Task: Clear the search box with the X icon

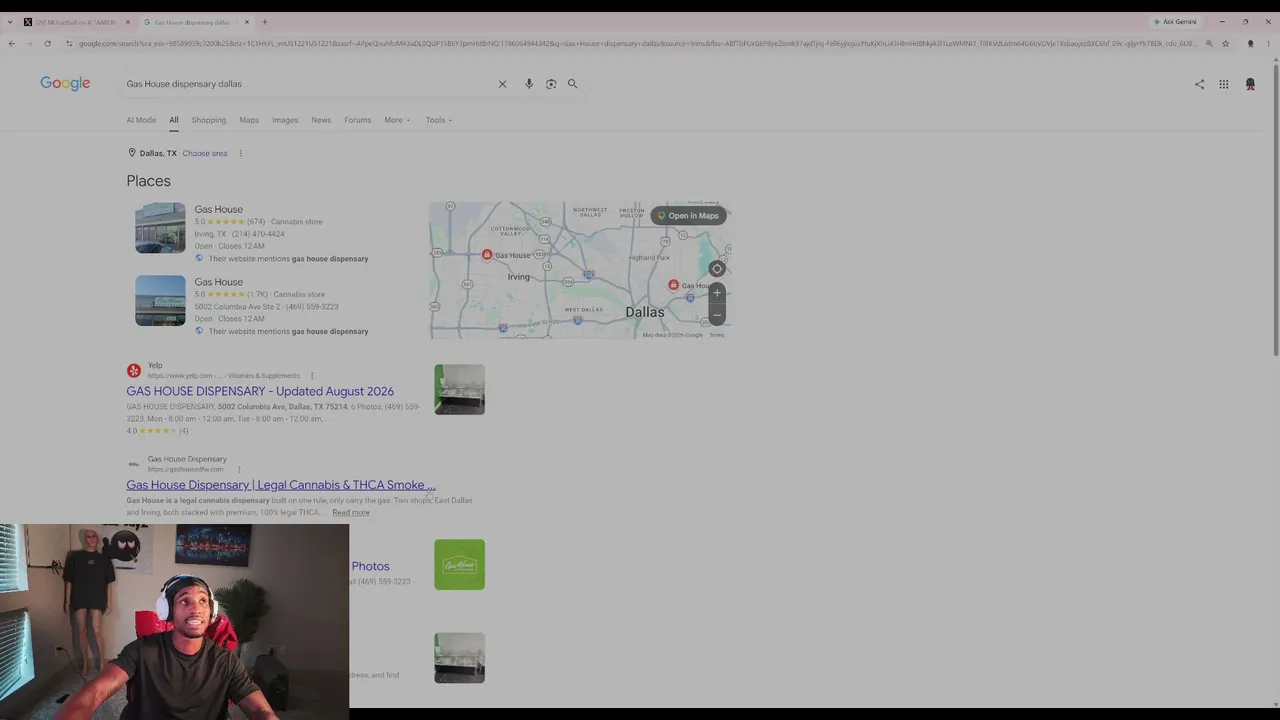Action: click(x=502, y=84)
